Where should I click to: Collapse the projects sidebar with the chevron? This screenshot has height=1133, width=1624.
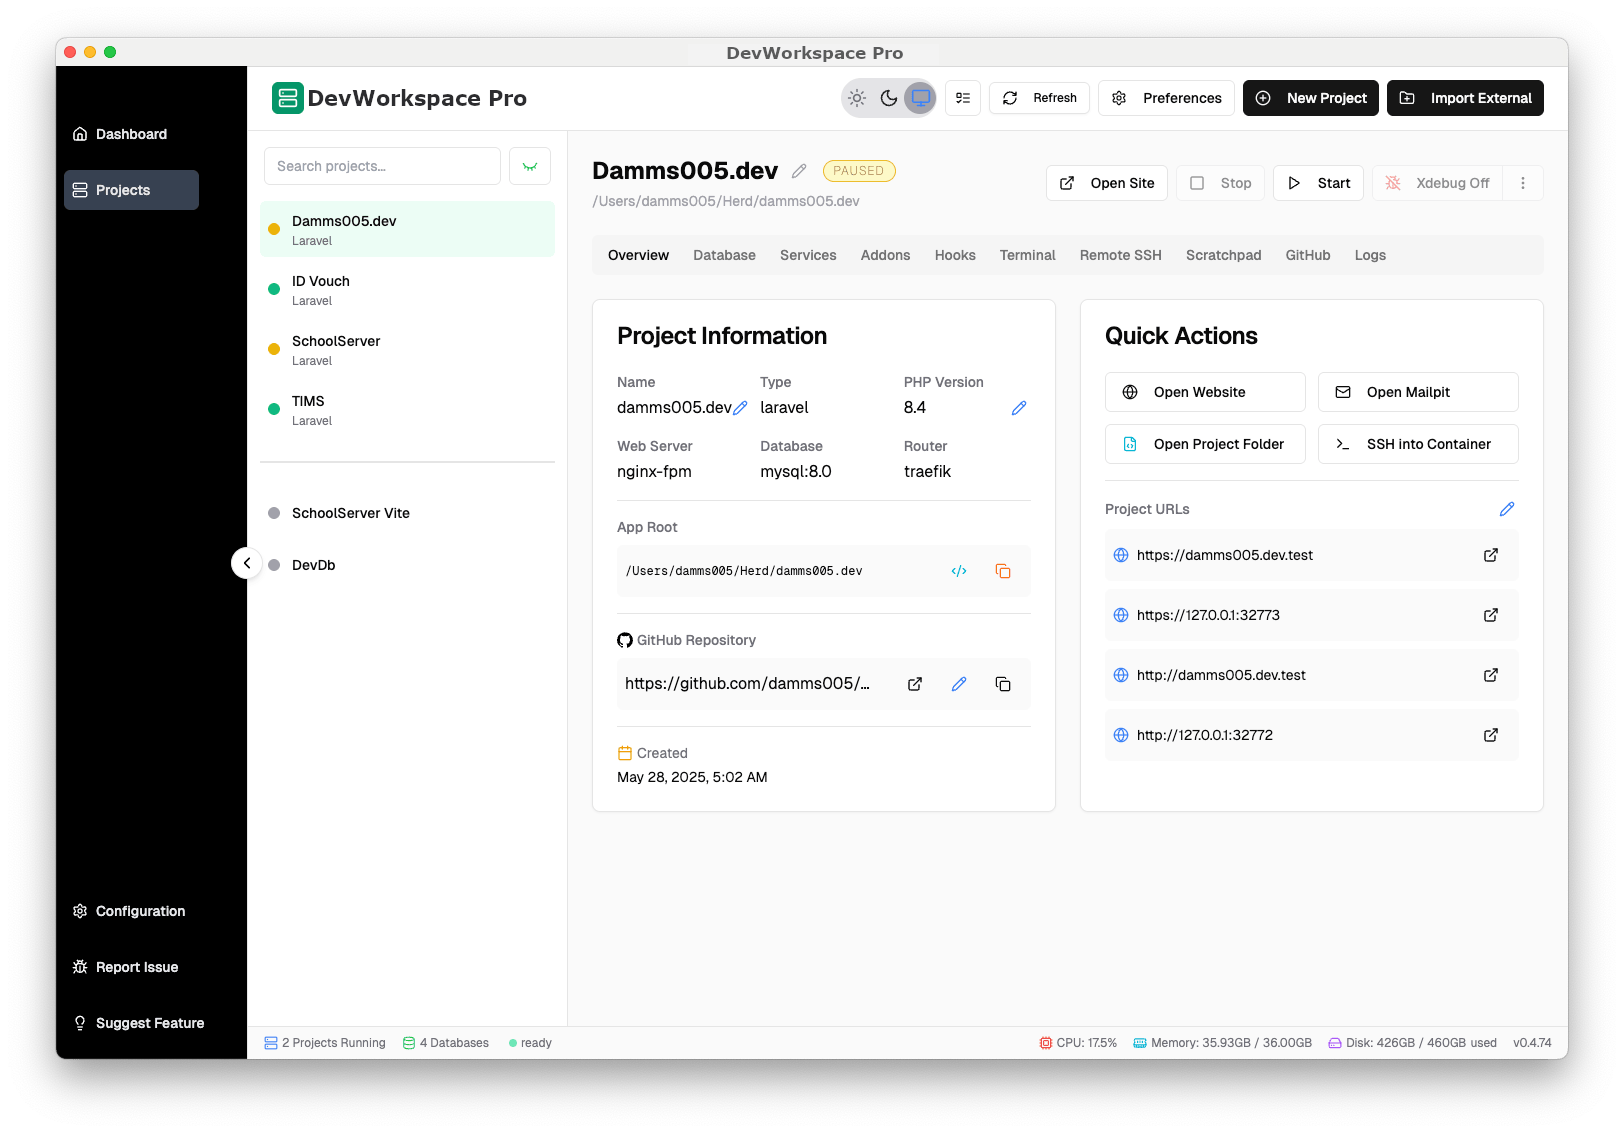[x=247, y=563]
